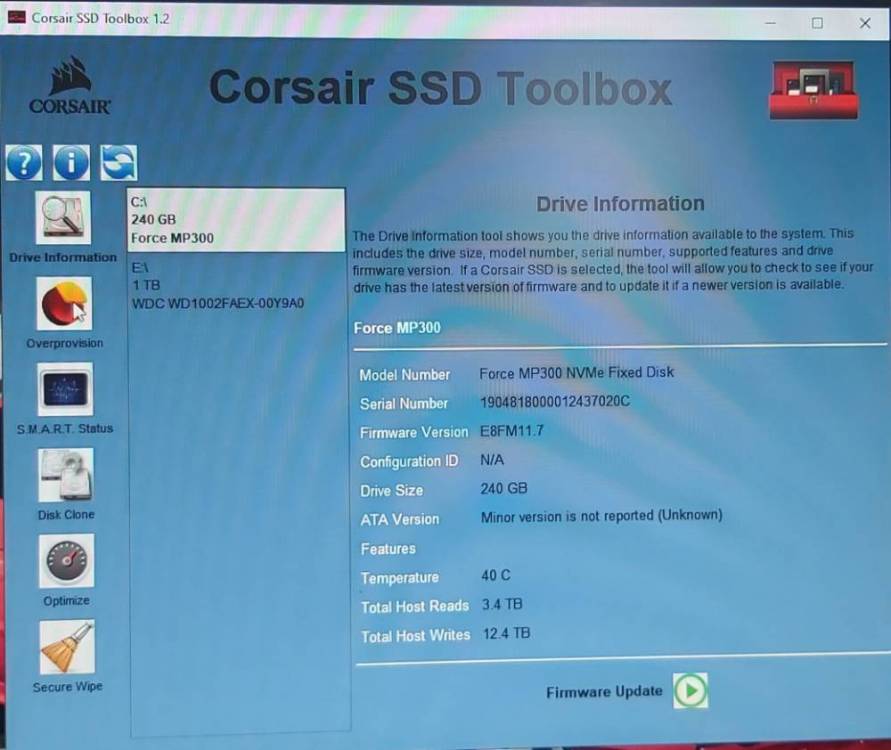Select the E:\ 1 TB WDC drive

pos(236,285)
